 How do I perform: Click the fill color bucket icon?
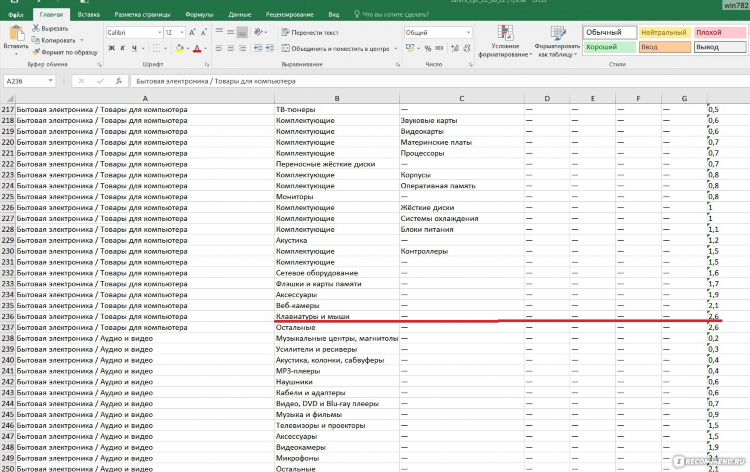(179, 48)
